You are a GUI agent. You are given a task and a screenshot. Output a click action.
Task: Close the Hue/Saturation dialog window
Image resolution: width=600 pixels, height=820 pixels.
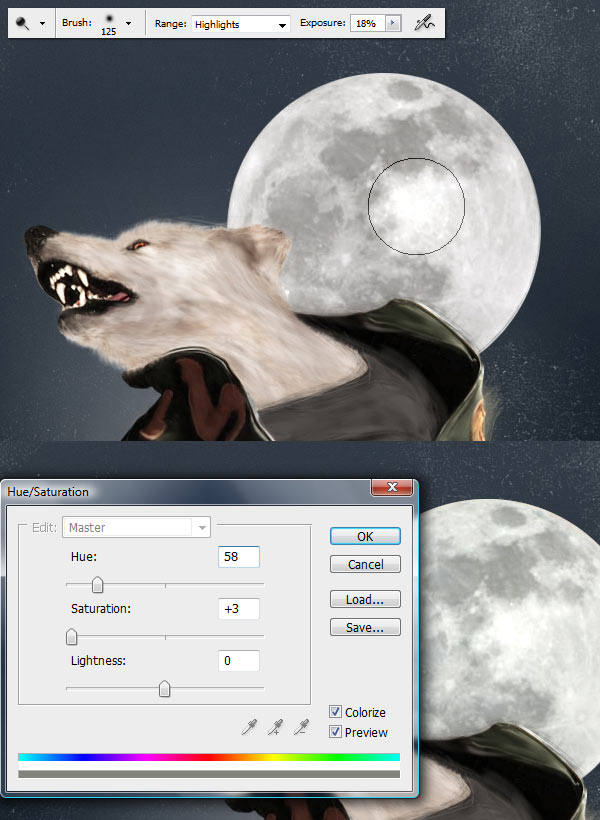(x=392, y=487)
